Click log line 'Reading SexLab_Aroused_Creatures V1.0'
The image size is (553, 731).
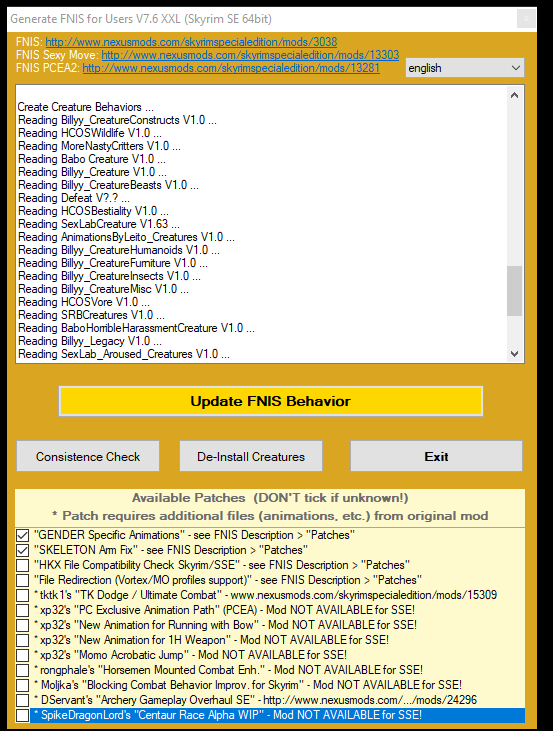[124, 354]
